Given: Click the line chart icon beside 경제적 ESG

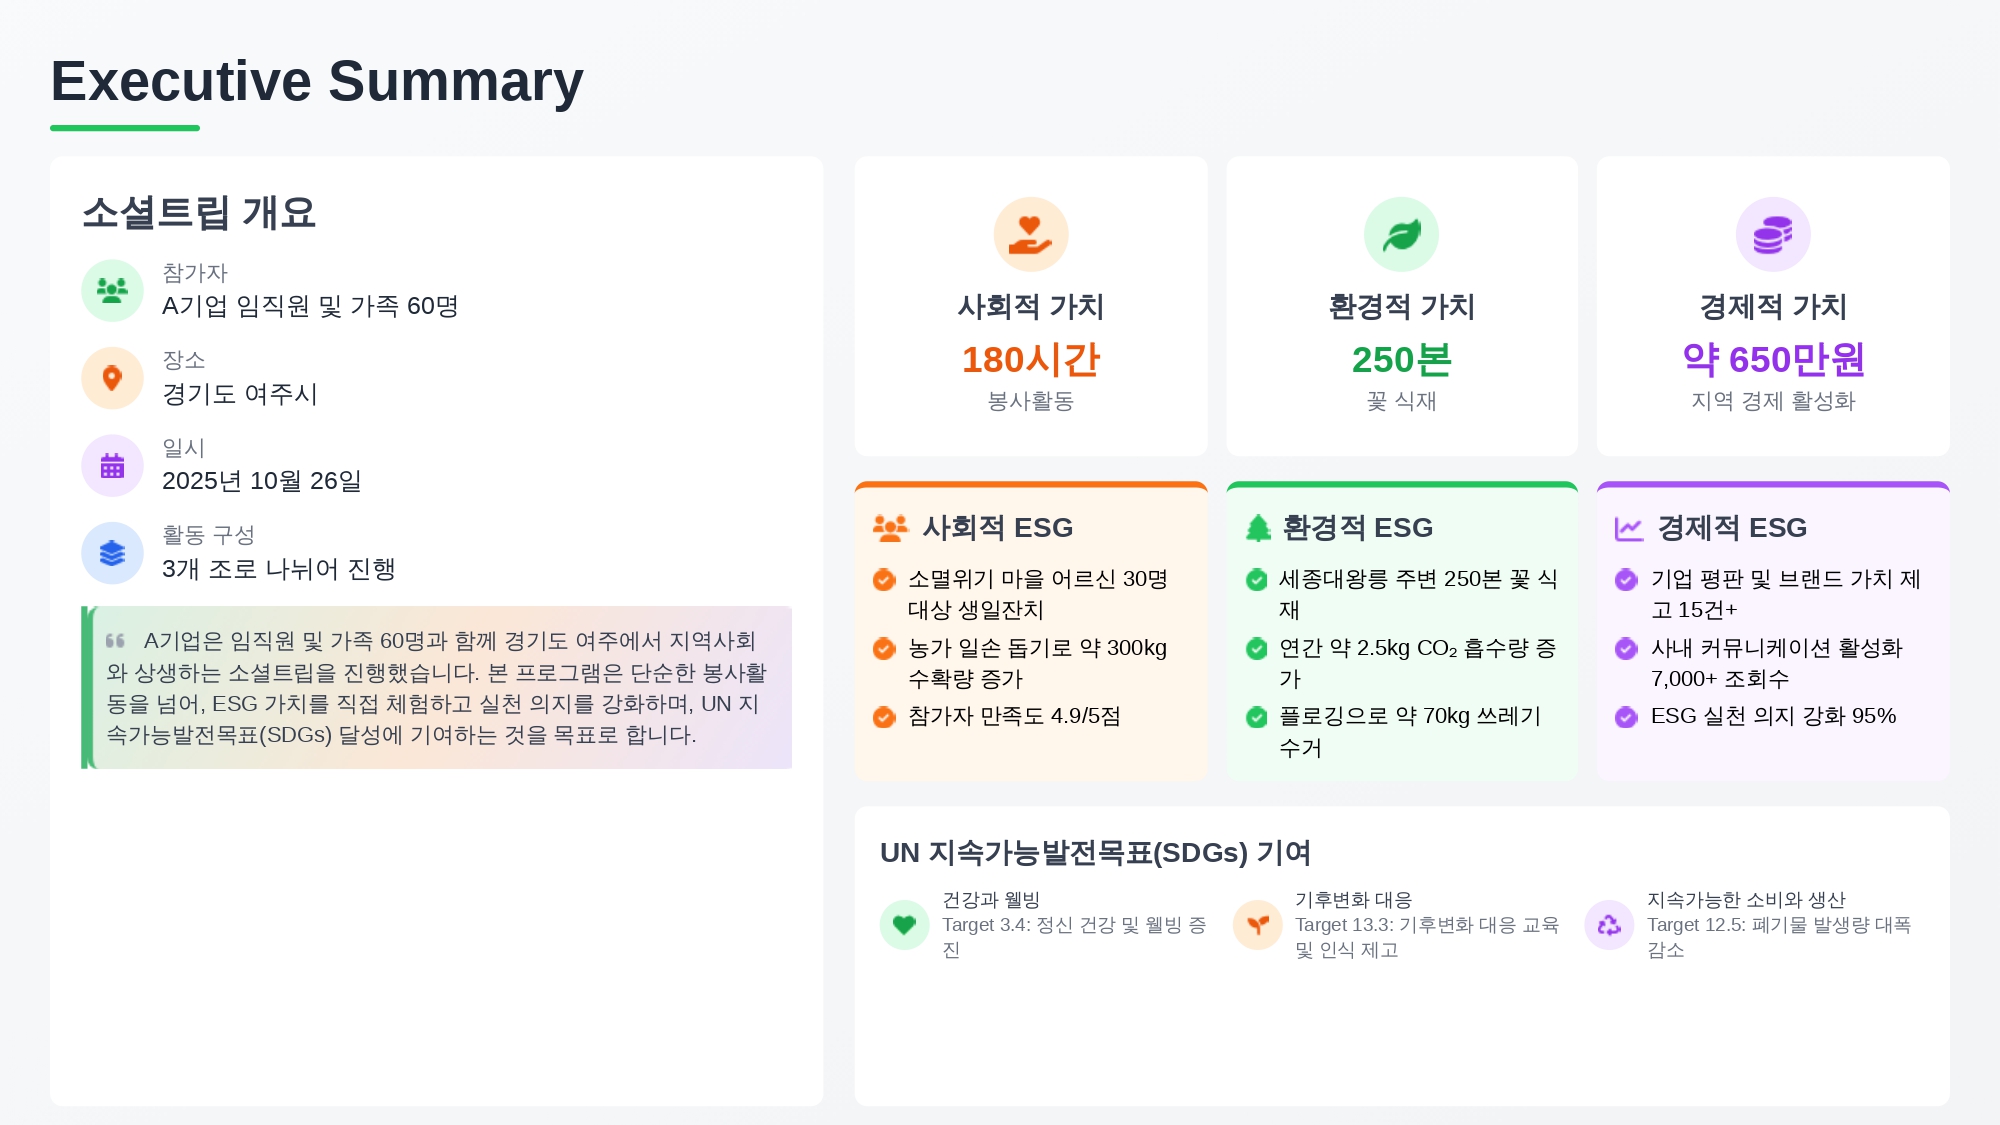Looking at the screenshot, I should (x=1629, y=528).
